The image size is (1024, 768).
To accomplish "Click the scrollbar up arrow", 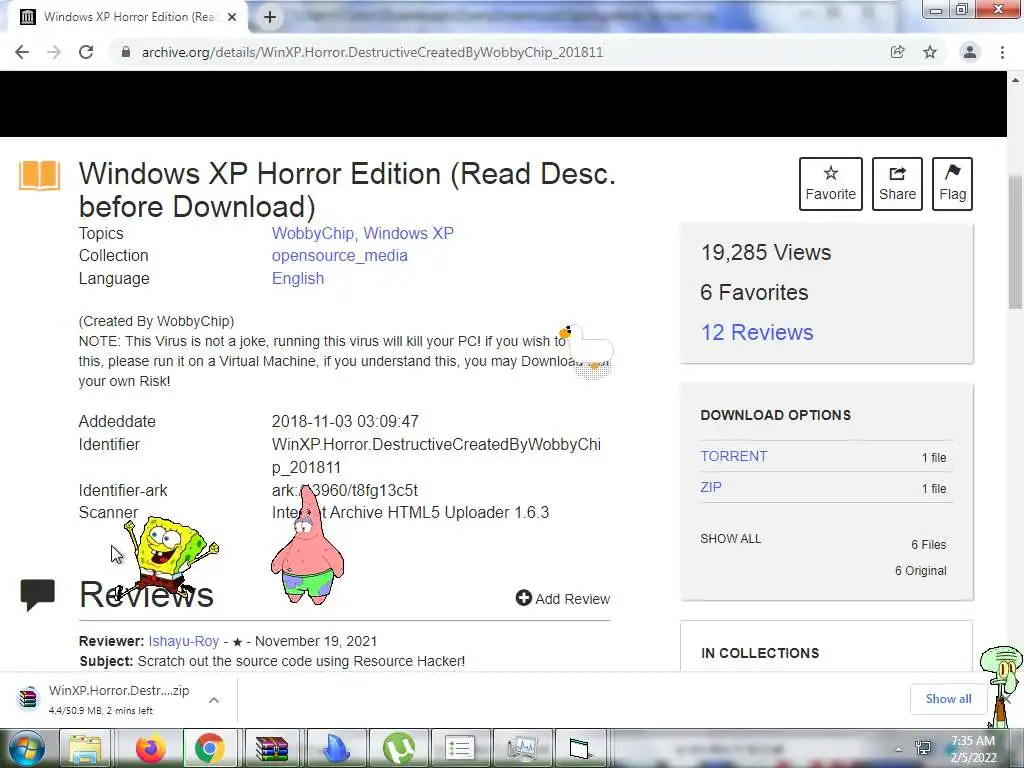I will pos(1015,80).
